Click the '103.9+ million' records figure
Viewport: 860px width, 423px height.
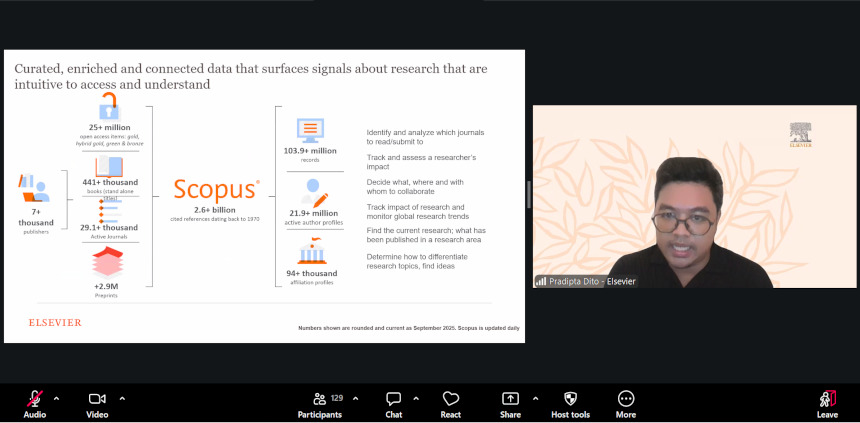tap(310, 151)
